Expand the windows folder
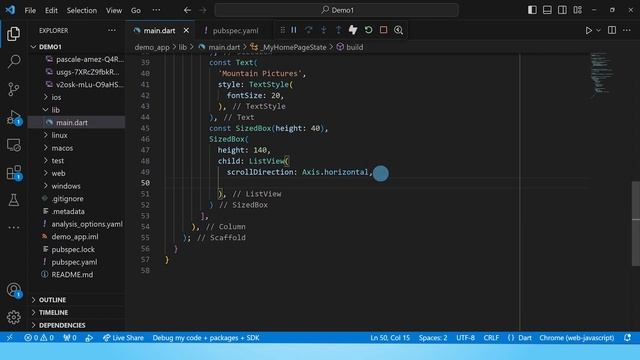 66,186
